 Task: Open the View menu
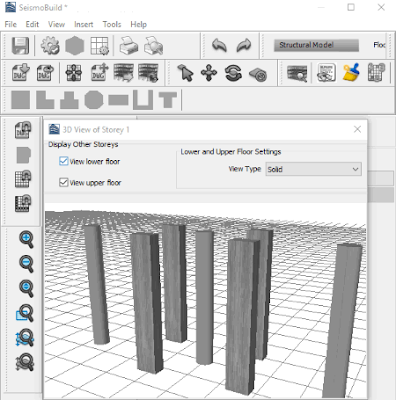coord(56,24)
